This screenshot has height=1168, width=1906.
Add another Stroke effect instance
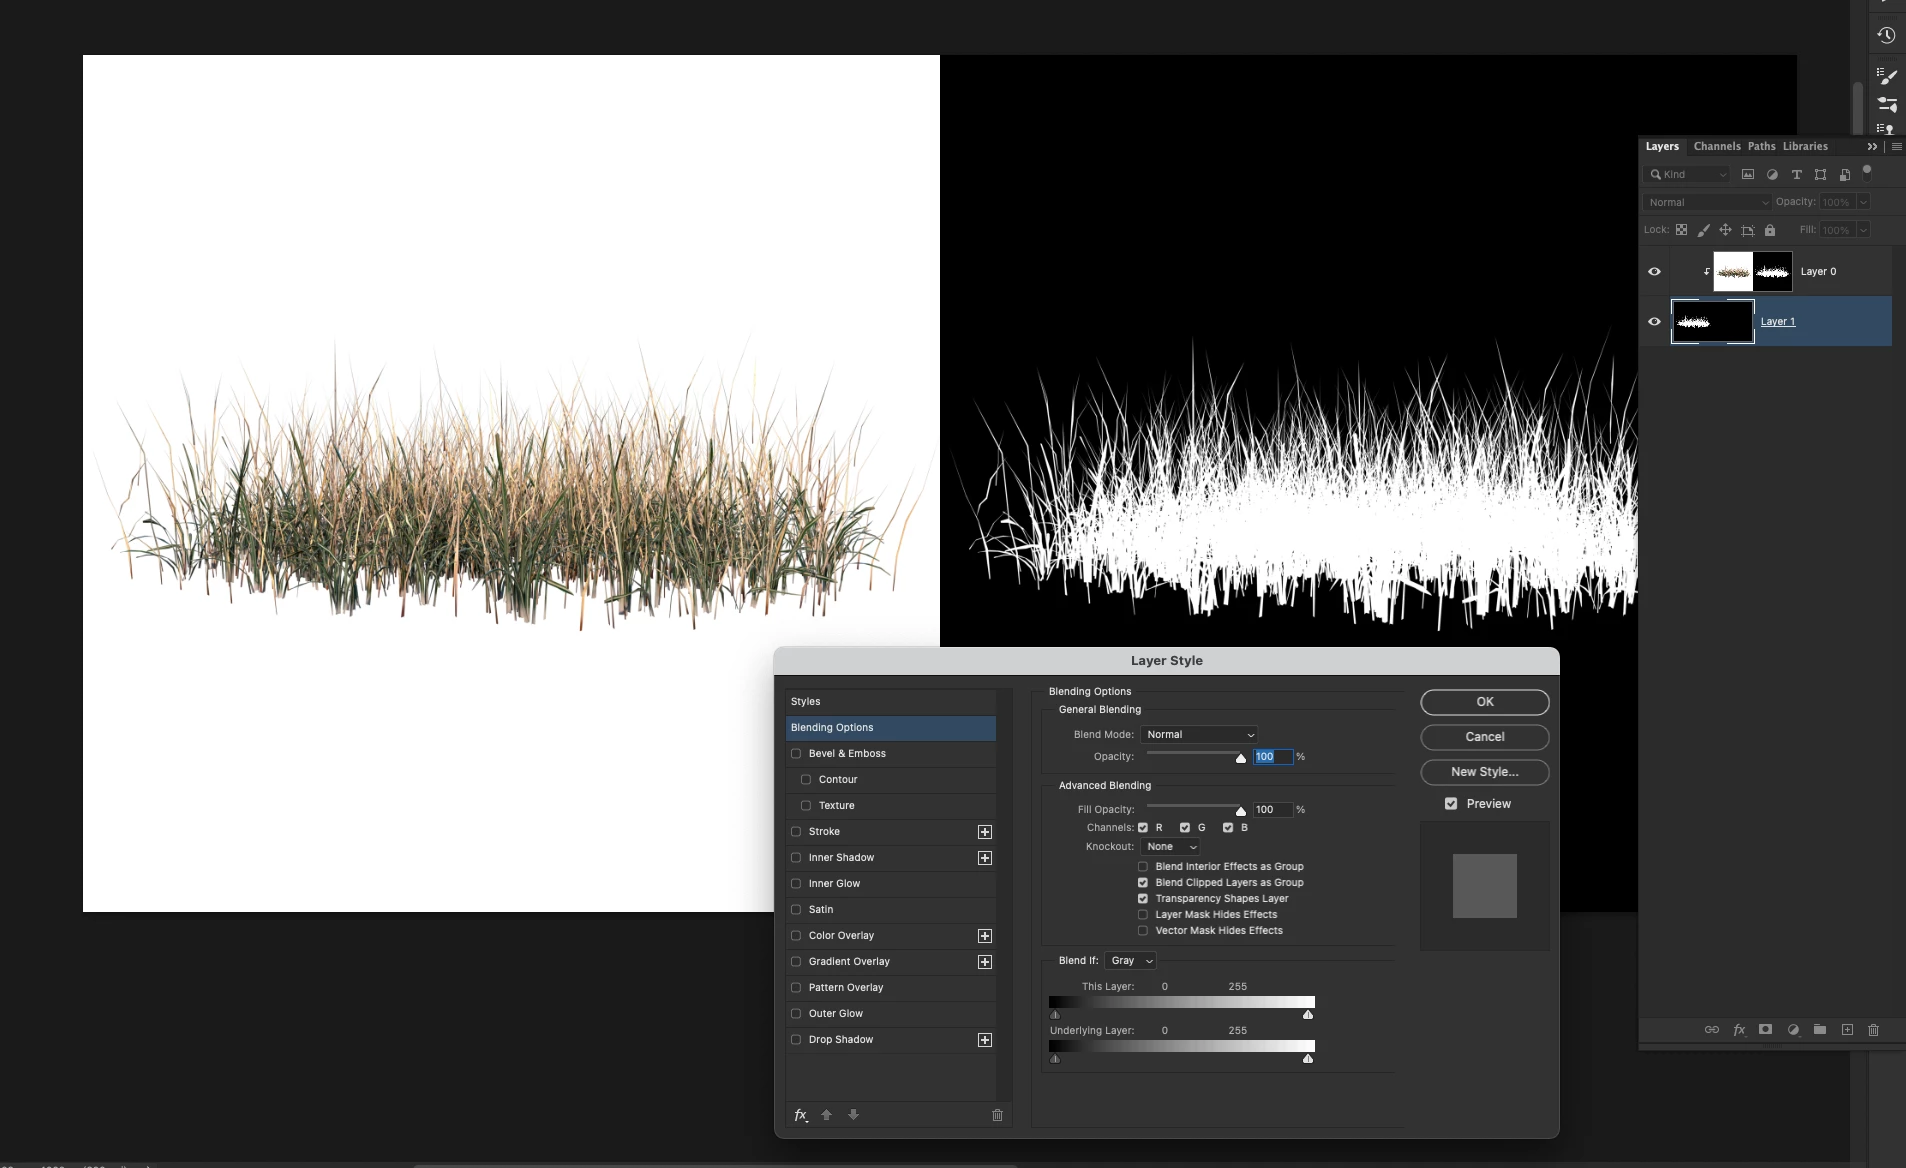(985, 832)
